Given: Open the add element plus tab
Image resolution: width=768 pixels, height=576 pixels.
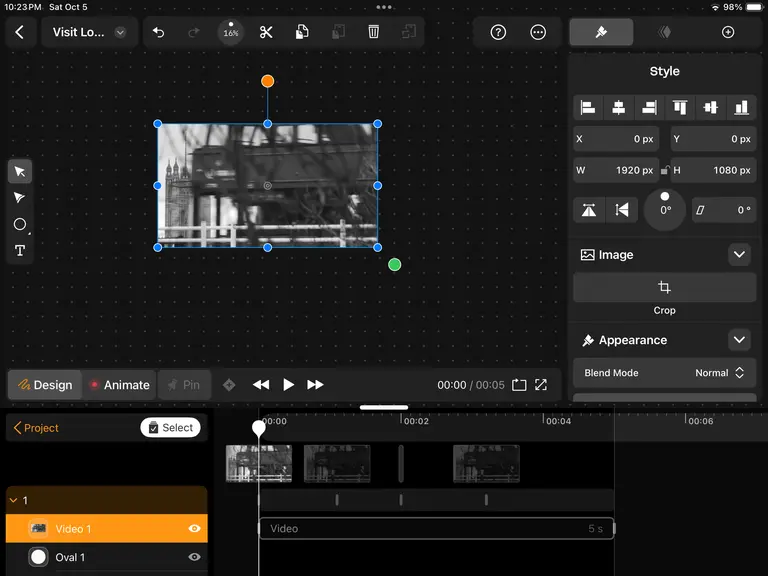Looking at the screenshot, I should pos(728,32).
